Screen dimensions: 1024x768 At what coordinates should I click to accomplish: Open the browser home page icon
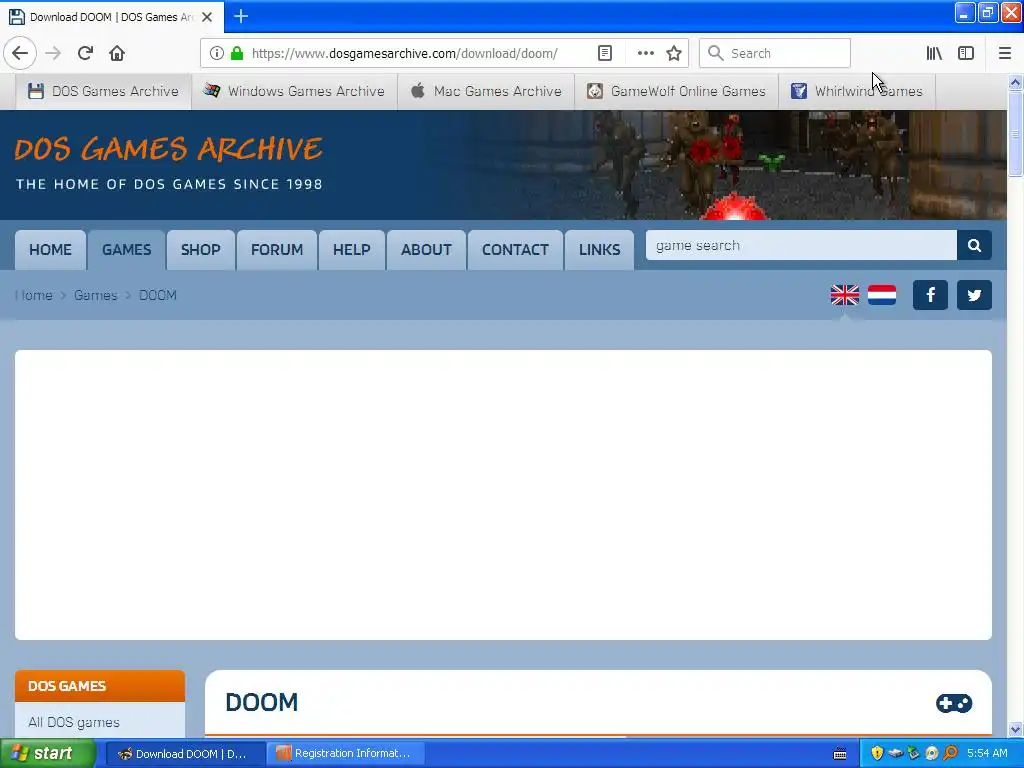117,54
